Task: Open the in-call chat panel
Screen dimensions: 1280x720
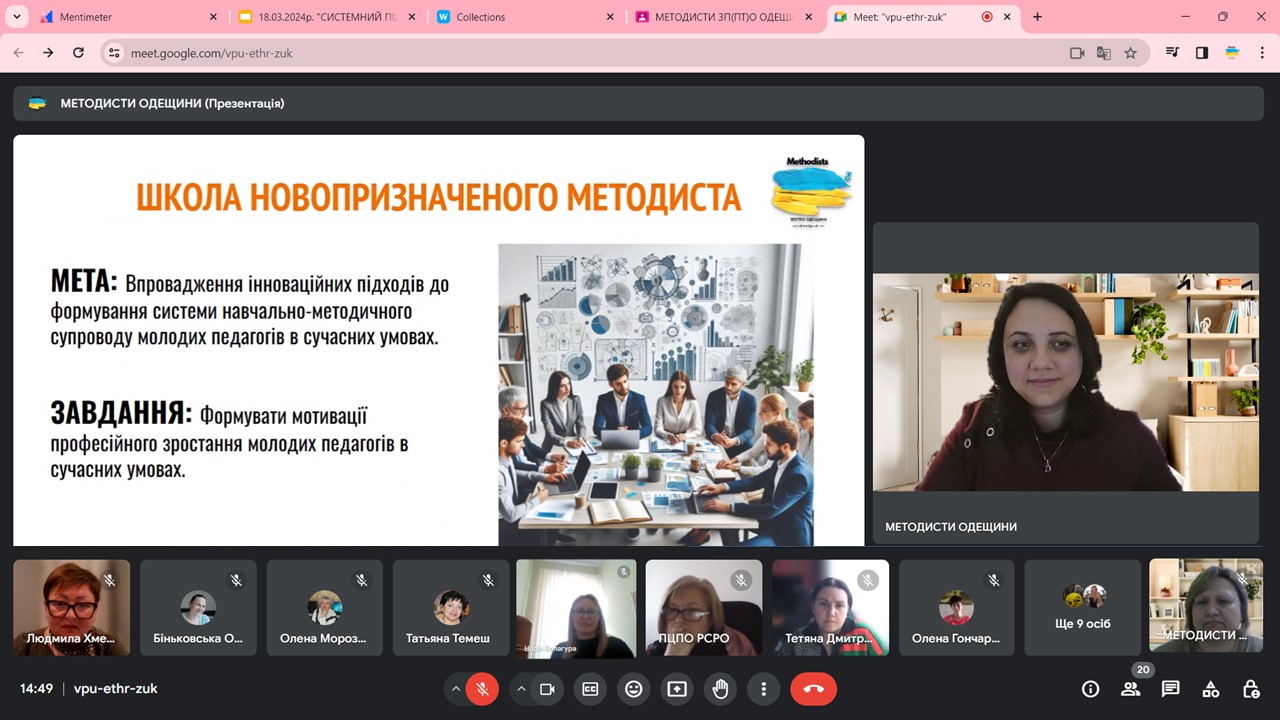Action: pos(1170,689)
